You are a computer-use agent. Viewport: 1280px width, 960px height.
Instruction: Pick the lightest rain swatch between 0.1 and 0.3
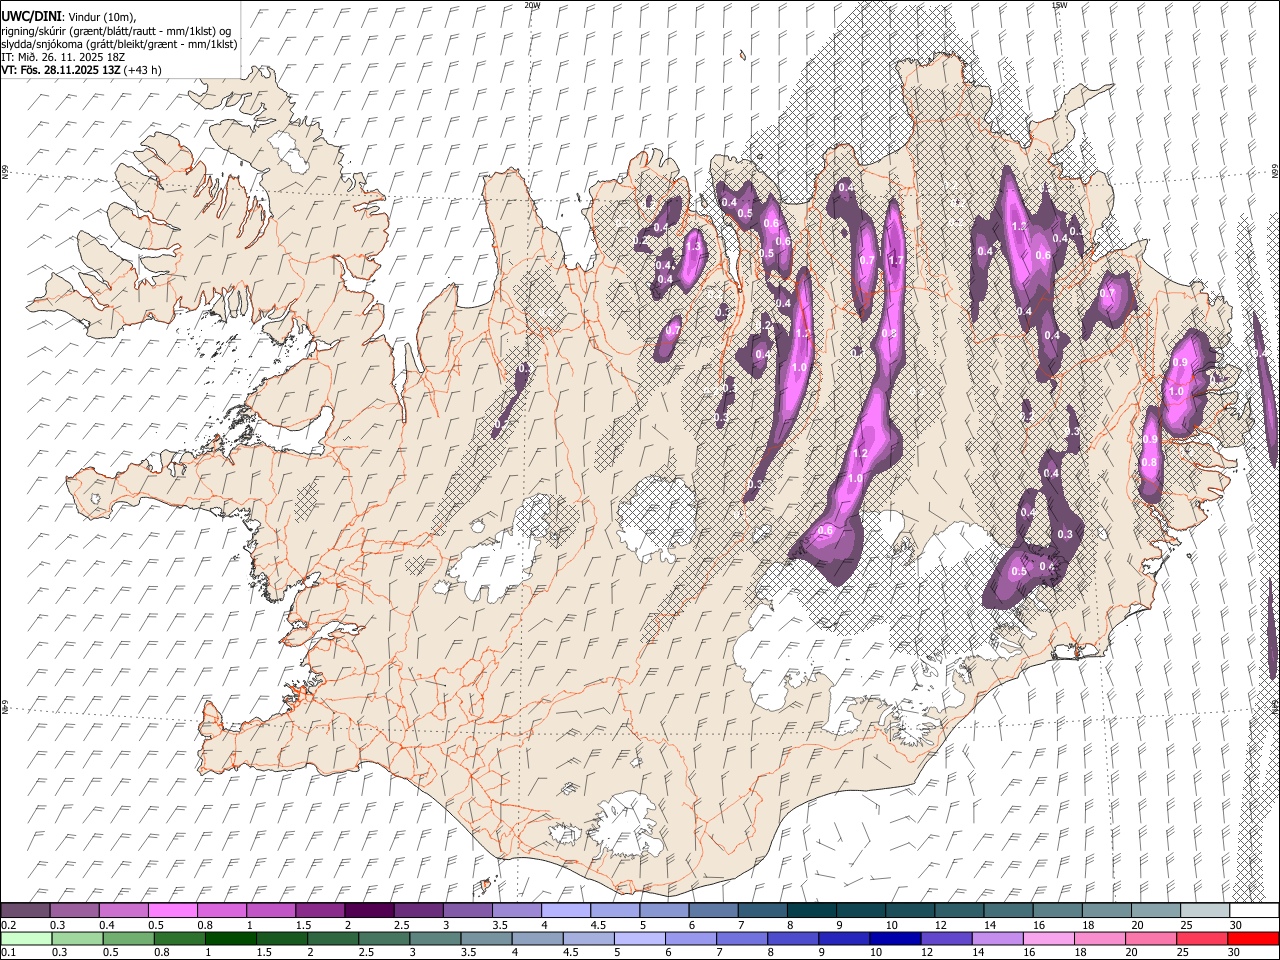click(x=25, y=939)
